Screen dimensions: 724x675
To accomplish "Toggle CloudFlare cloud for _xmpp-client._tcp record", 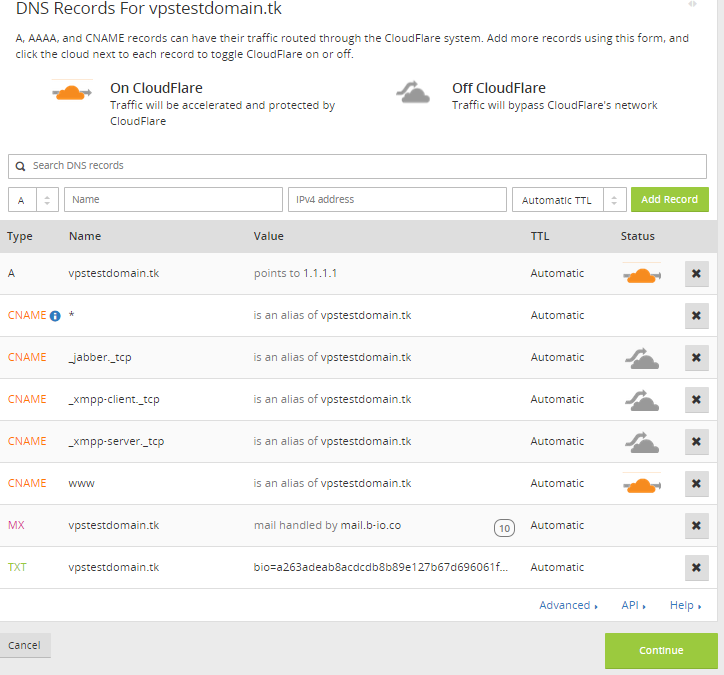I will (x=642, y=400).
